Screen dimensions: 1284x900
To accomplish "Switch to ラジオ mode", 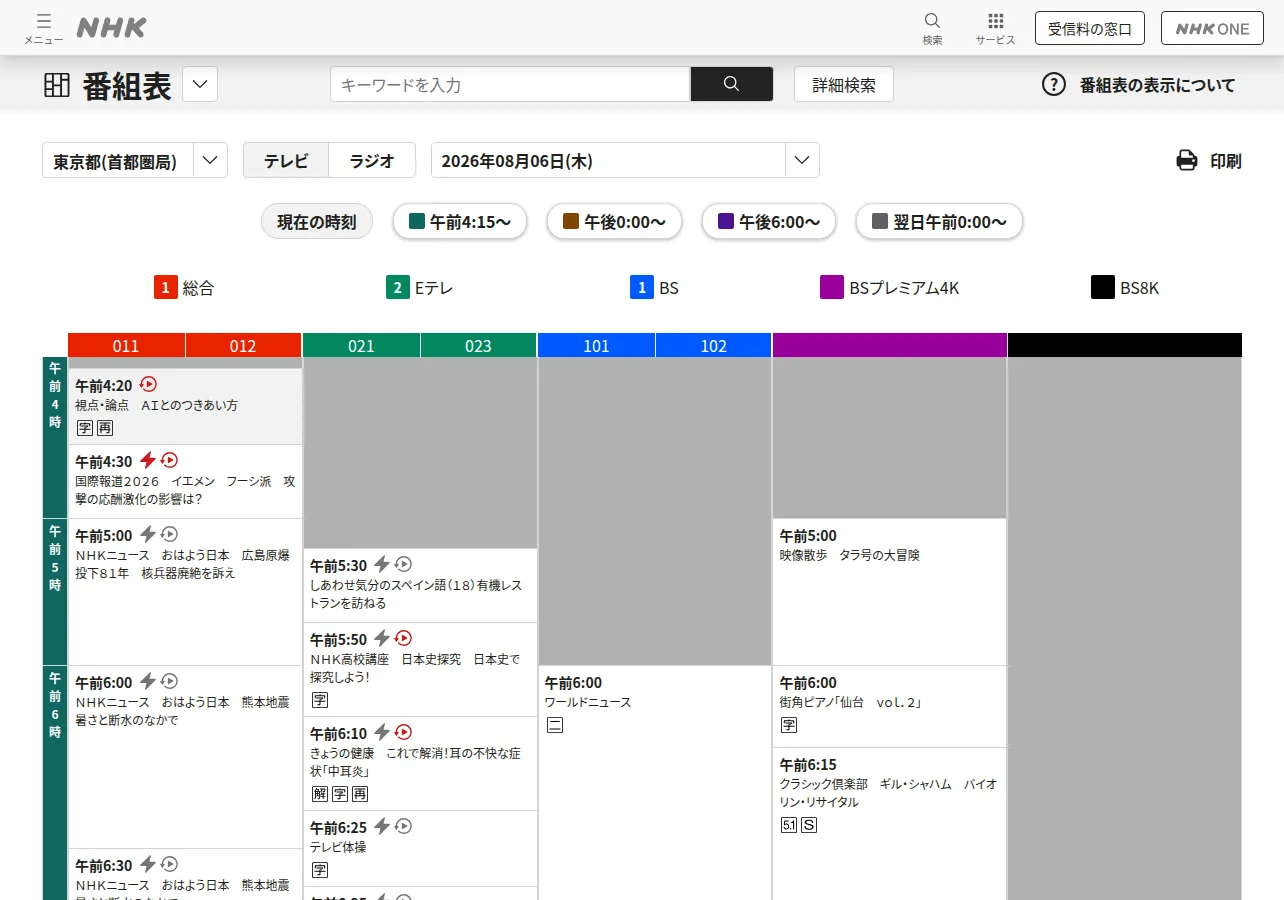I will (372, 160).
